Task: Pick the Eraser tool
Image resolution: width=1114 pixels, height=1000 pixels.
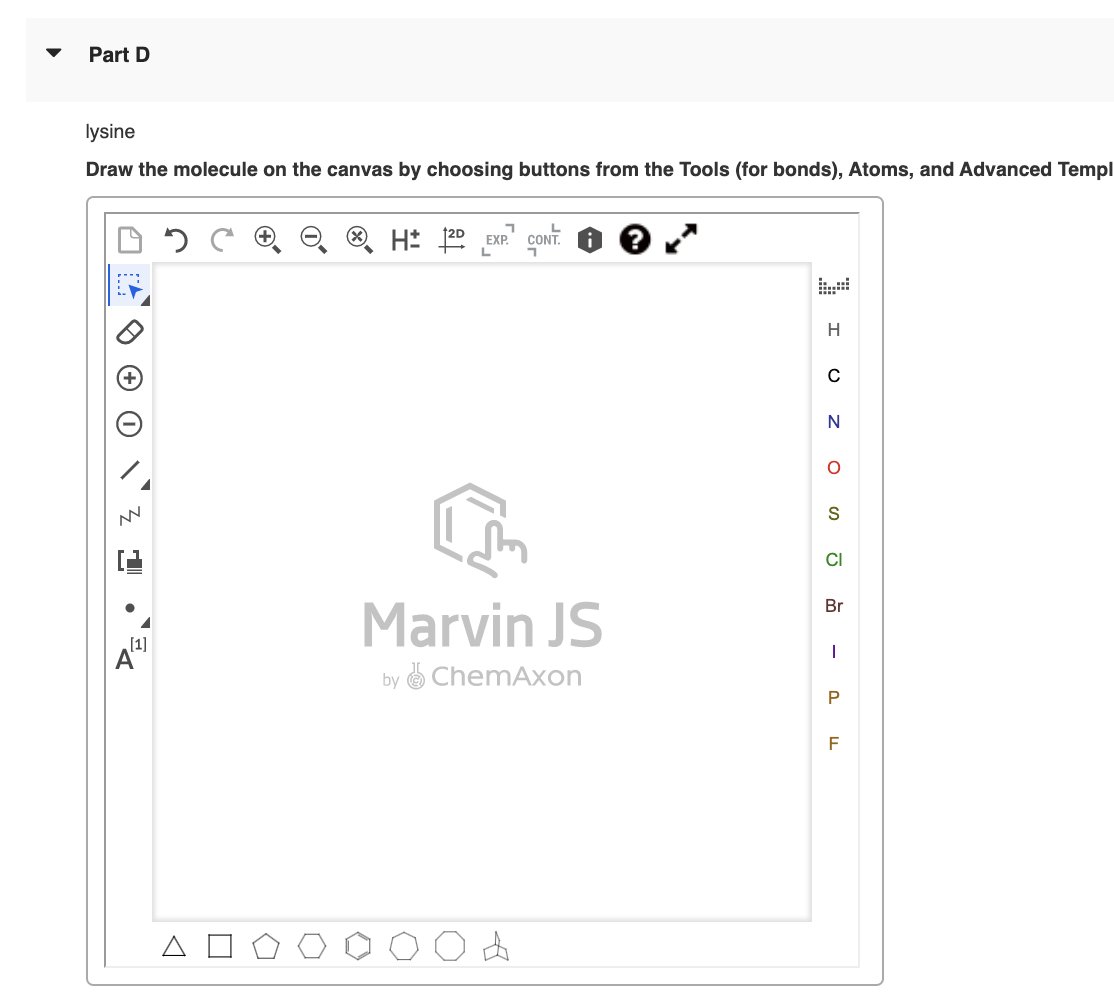Action: (x=129, y=332)
